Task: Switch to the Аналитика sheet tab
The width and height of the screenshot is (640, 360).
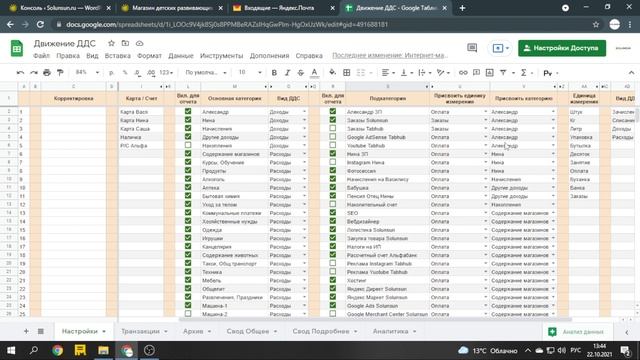Action: pos(390,331)
